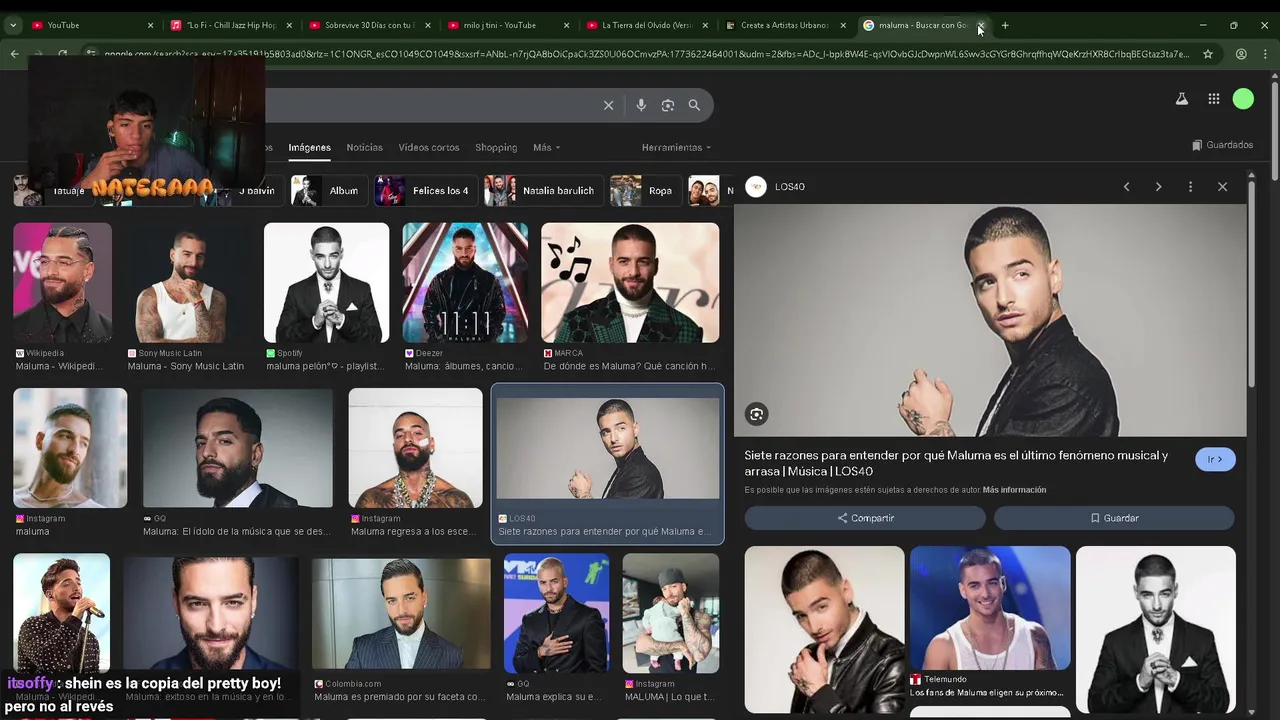
Task: Reload the page
Action: [x=62, y=54]
